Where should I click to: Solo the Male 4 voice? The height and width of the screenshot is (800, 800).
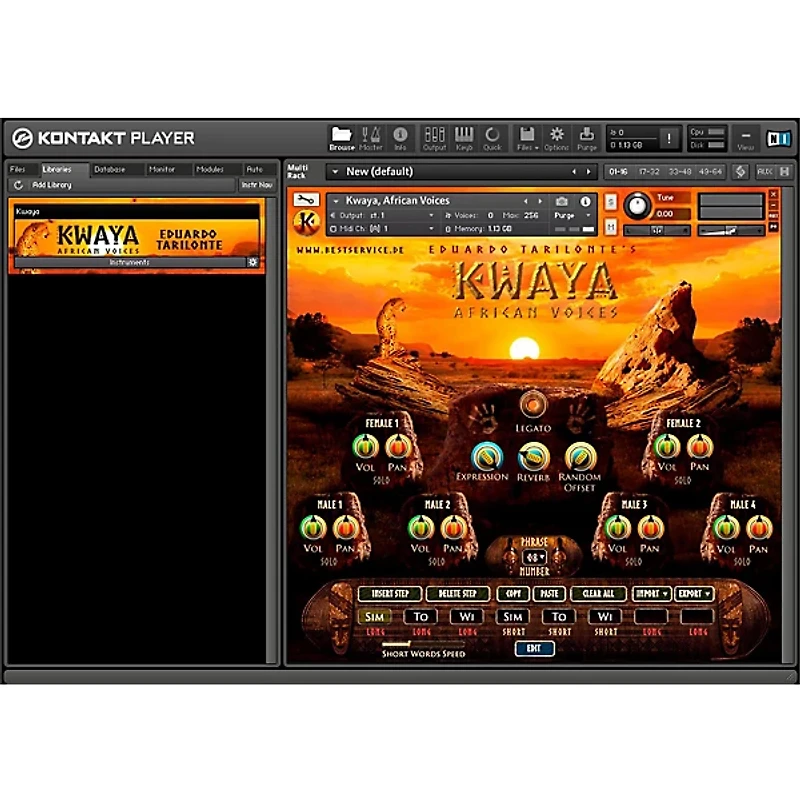742,562
